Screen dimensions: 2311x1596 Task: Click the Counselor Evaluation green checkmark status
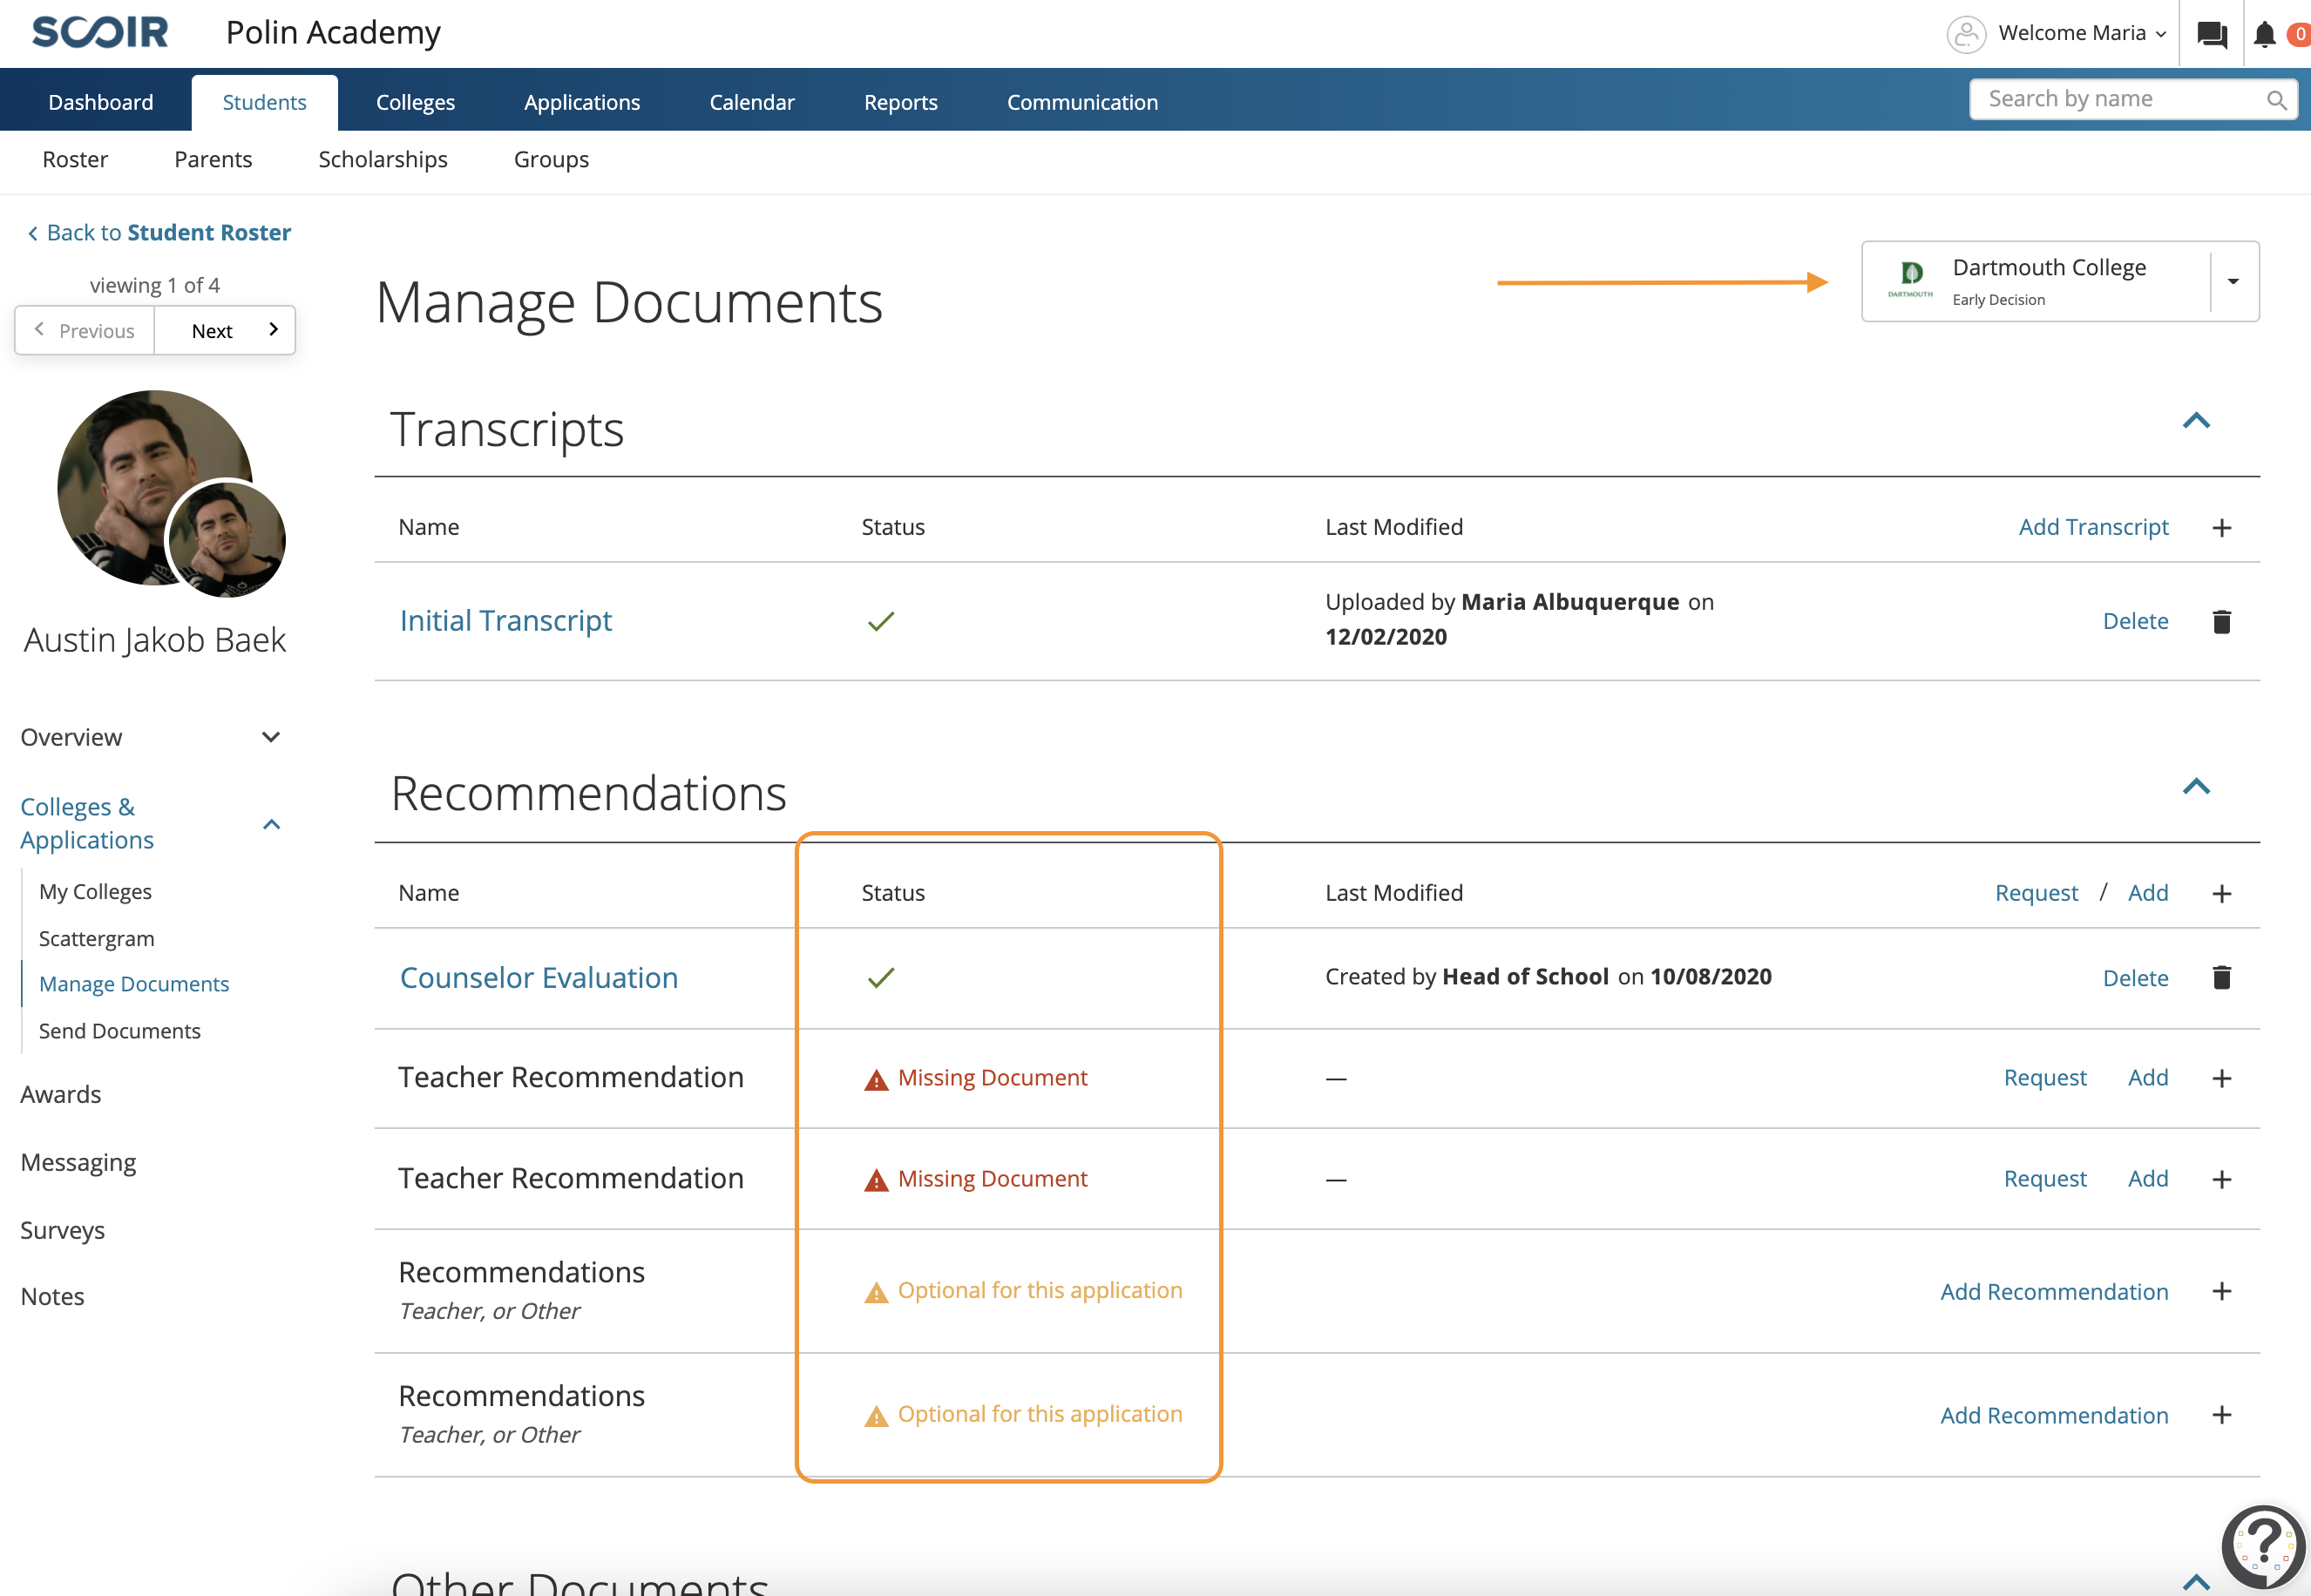click(881, 978)
